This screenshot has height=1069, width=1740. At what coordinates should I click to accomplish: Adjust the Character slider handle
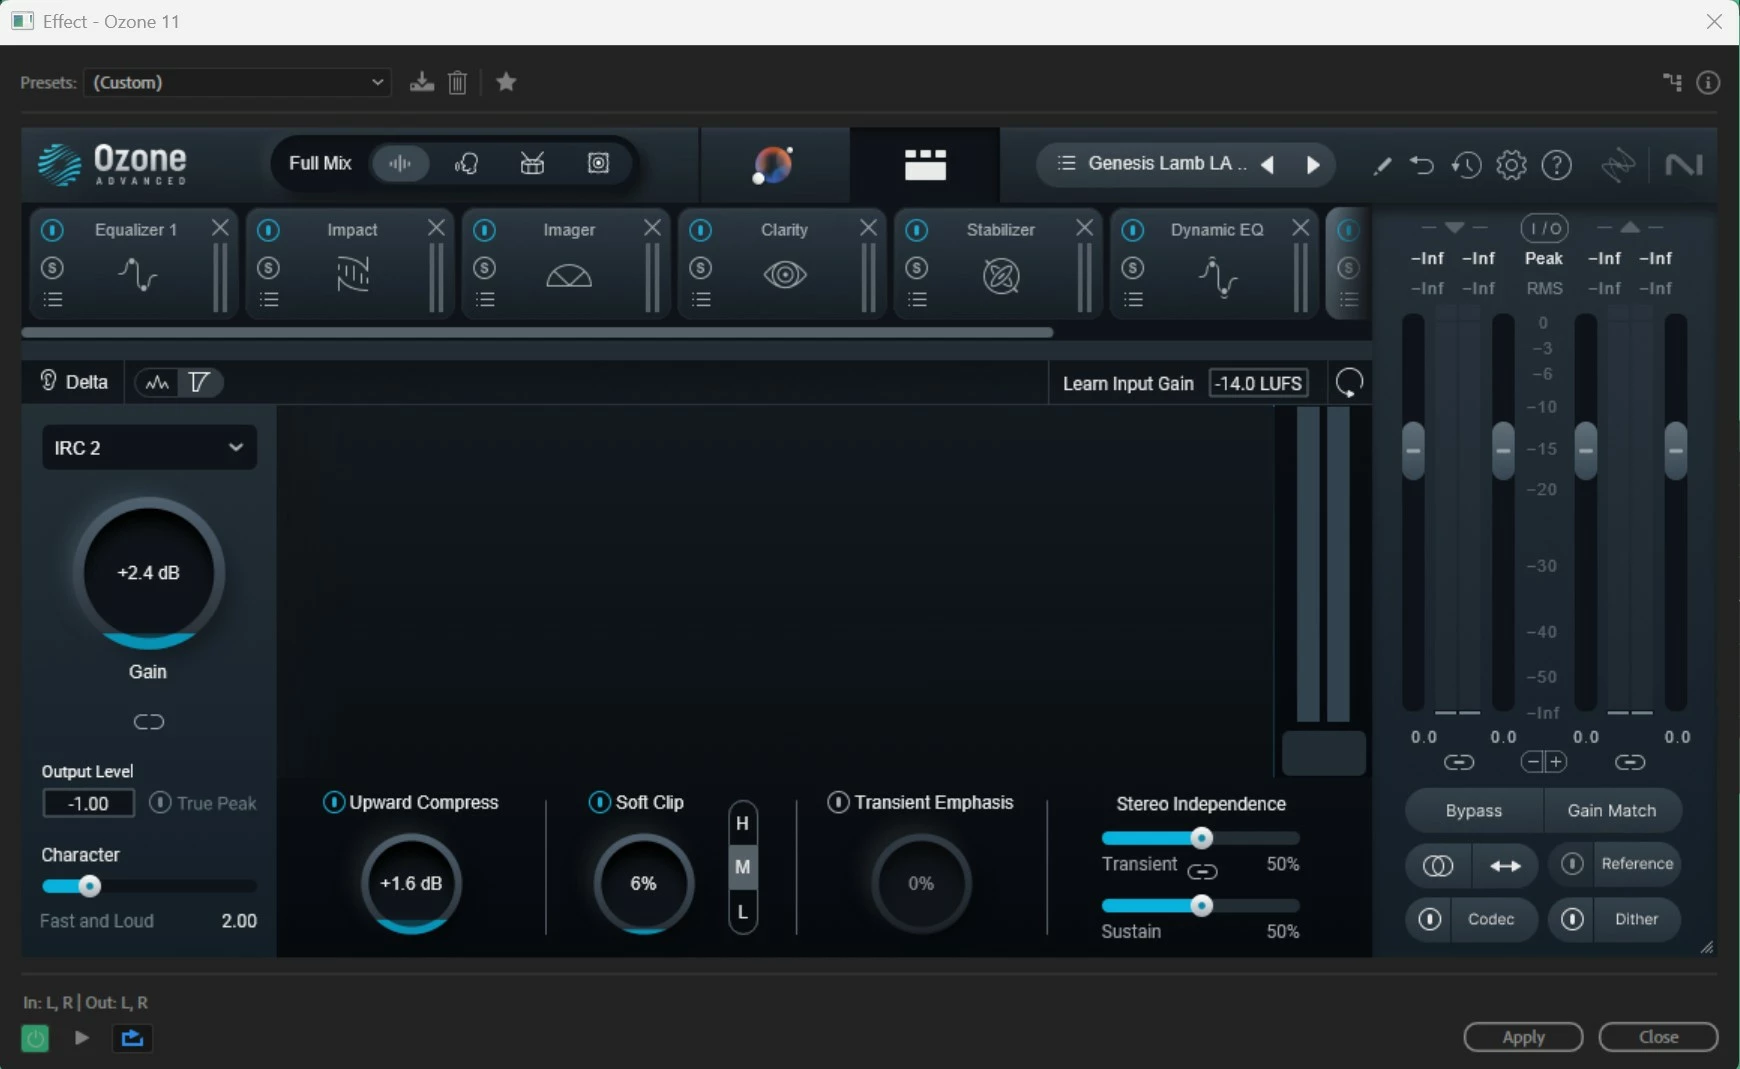[x=89, y=886]
